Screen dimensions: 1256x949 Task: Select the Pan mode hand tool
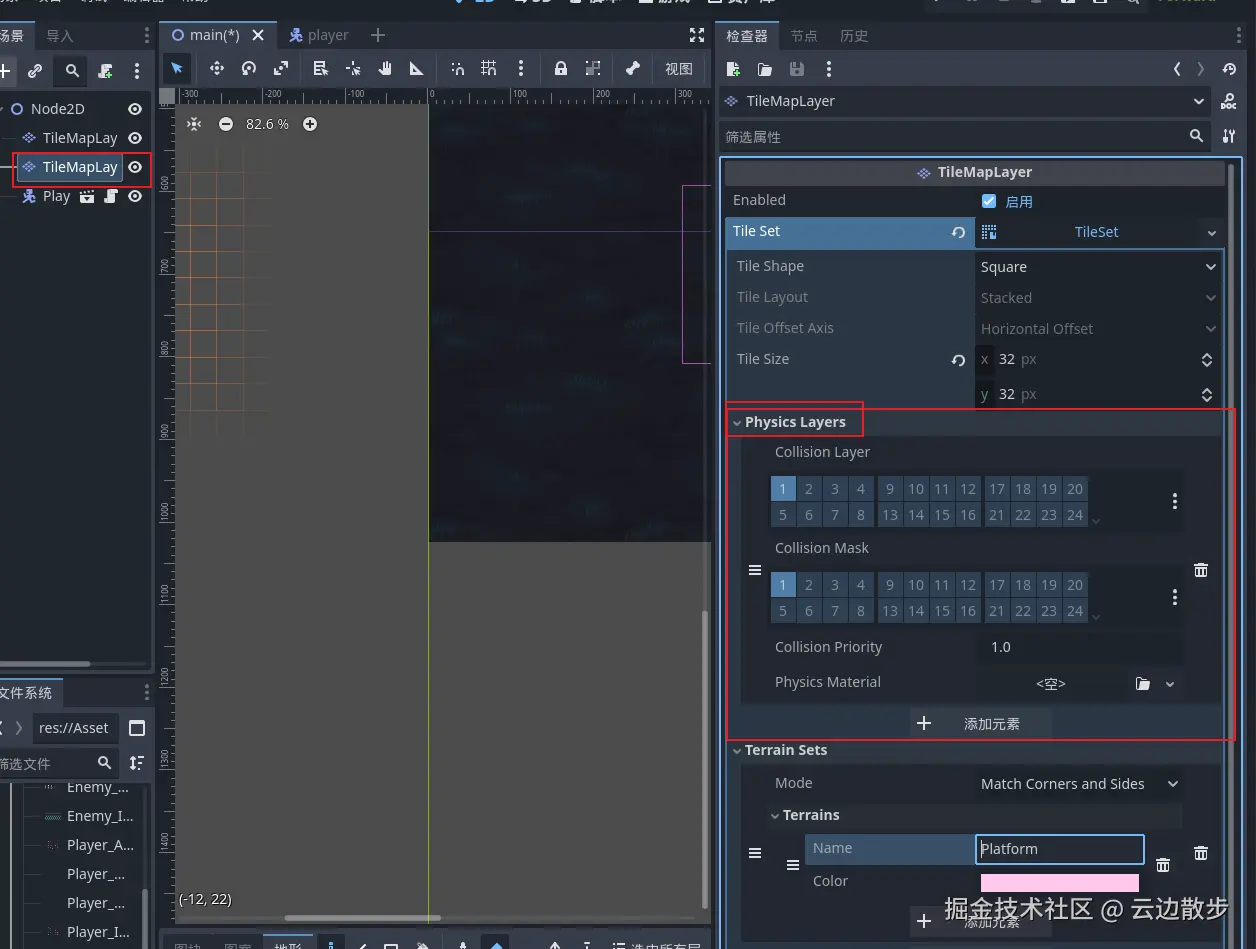pyautogui.click(x=385, y=68)
